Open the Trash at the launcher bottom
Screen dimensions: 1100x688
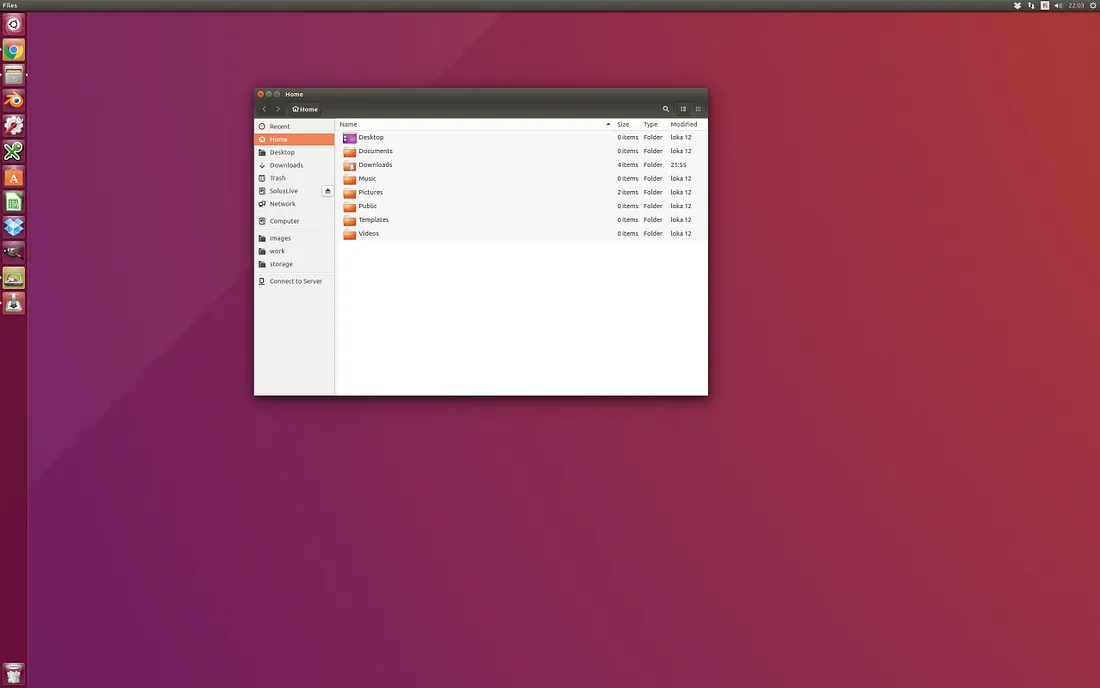click(x=13, y=674)
